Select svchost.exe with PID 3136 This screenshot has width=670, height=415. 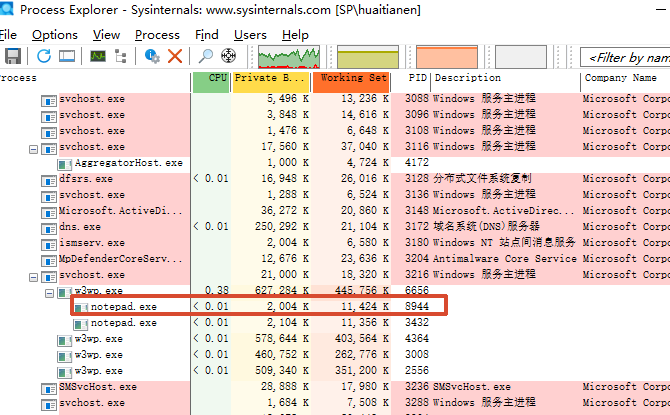pos(92,195)
